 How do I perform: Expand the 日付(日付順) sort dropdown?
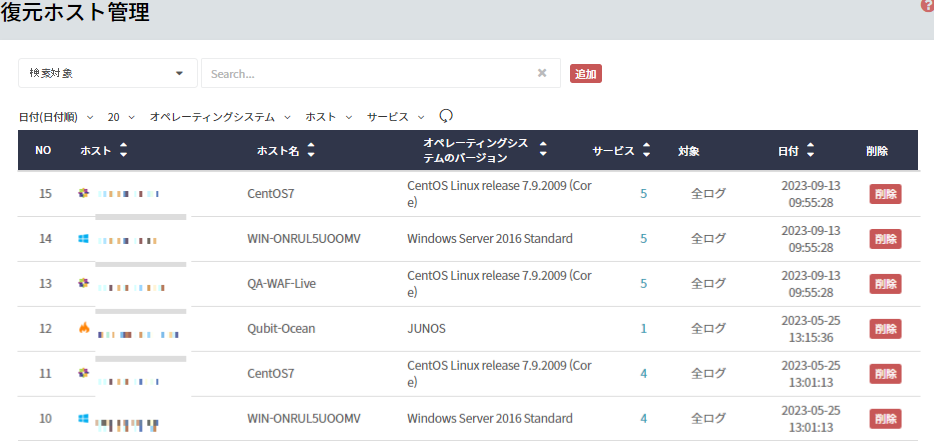point(56,117)
